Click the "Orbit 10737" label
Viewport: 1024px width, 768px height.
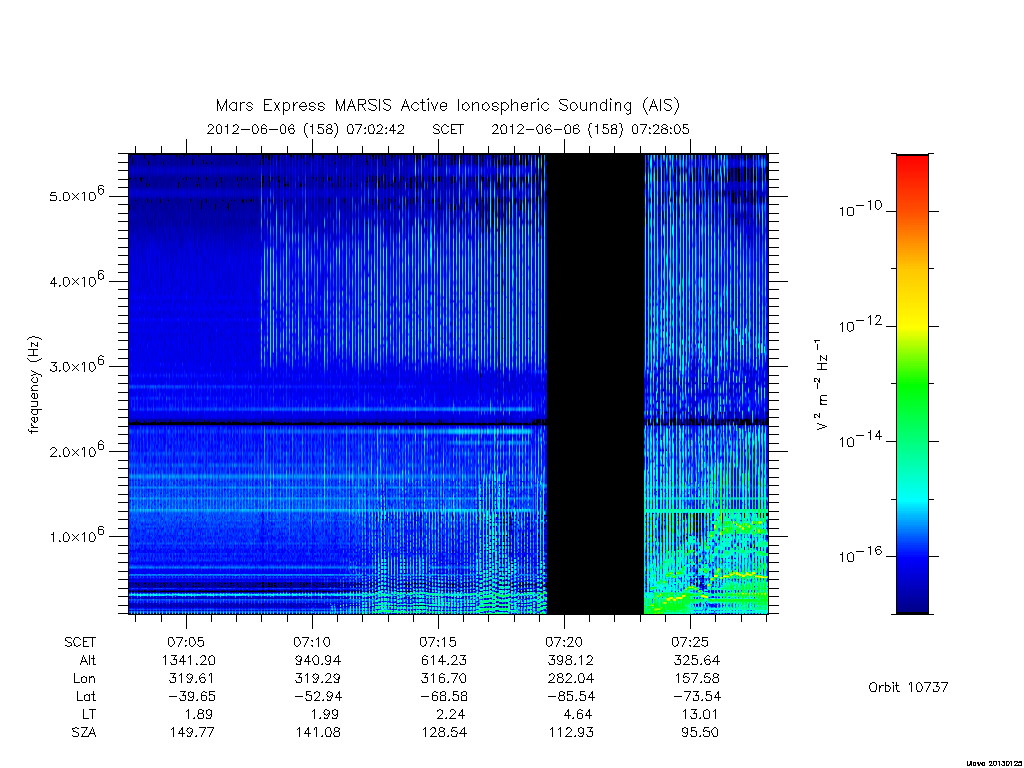click(908, 688)
